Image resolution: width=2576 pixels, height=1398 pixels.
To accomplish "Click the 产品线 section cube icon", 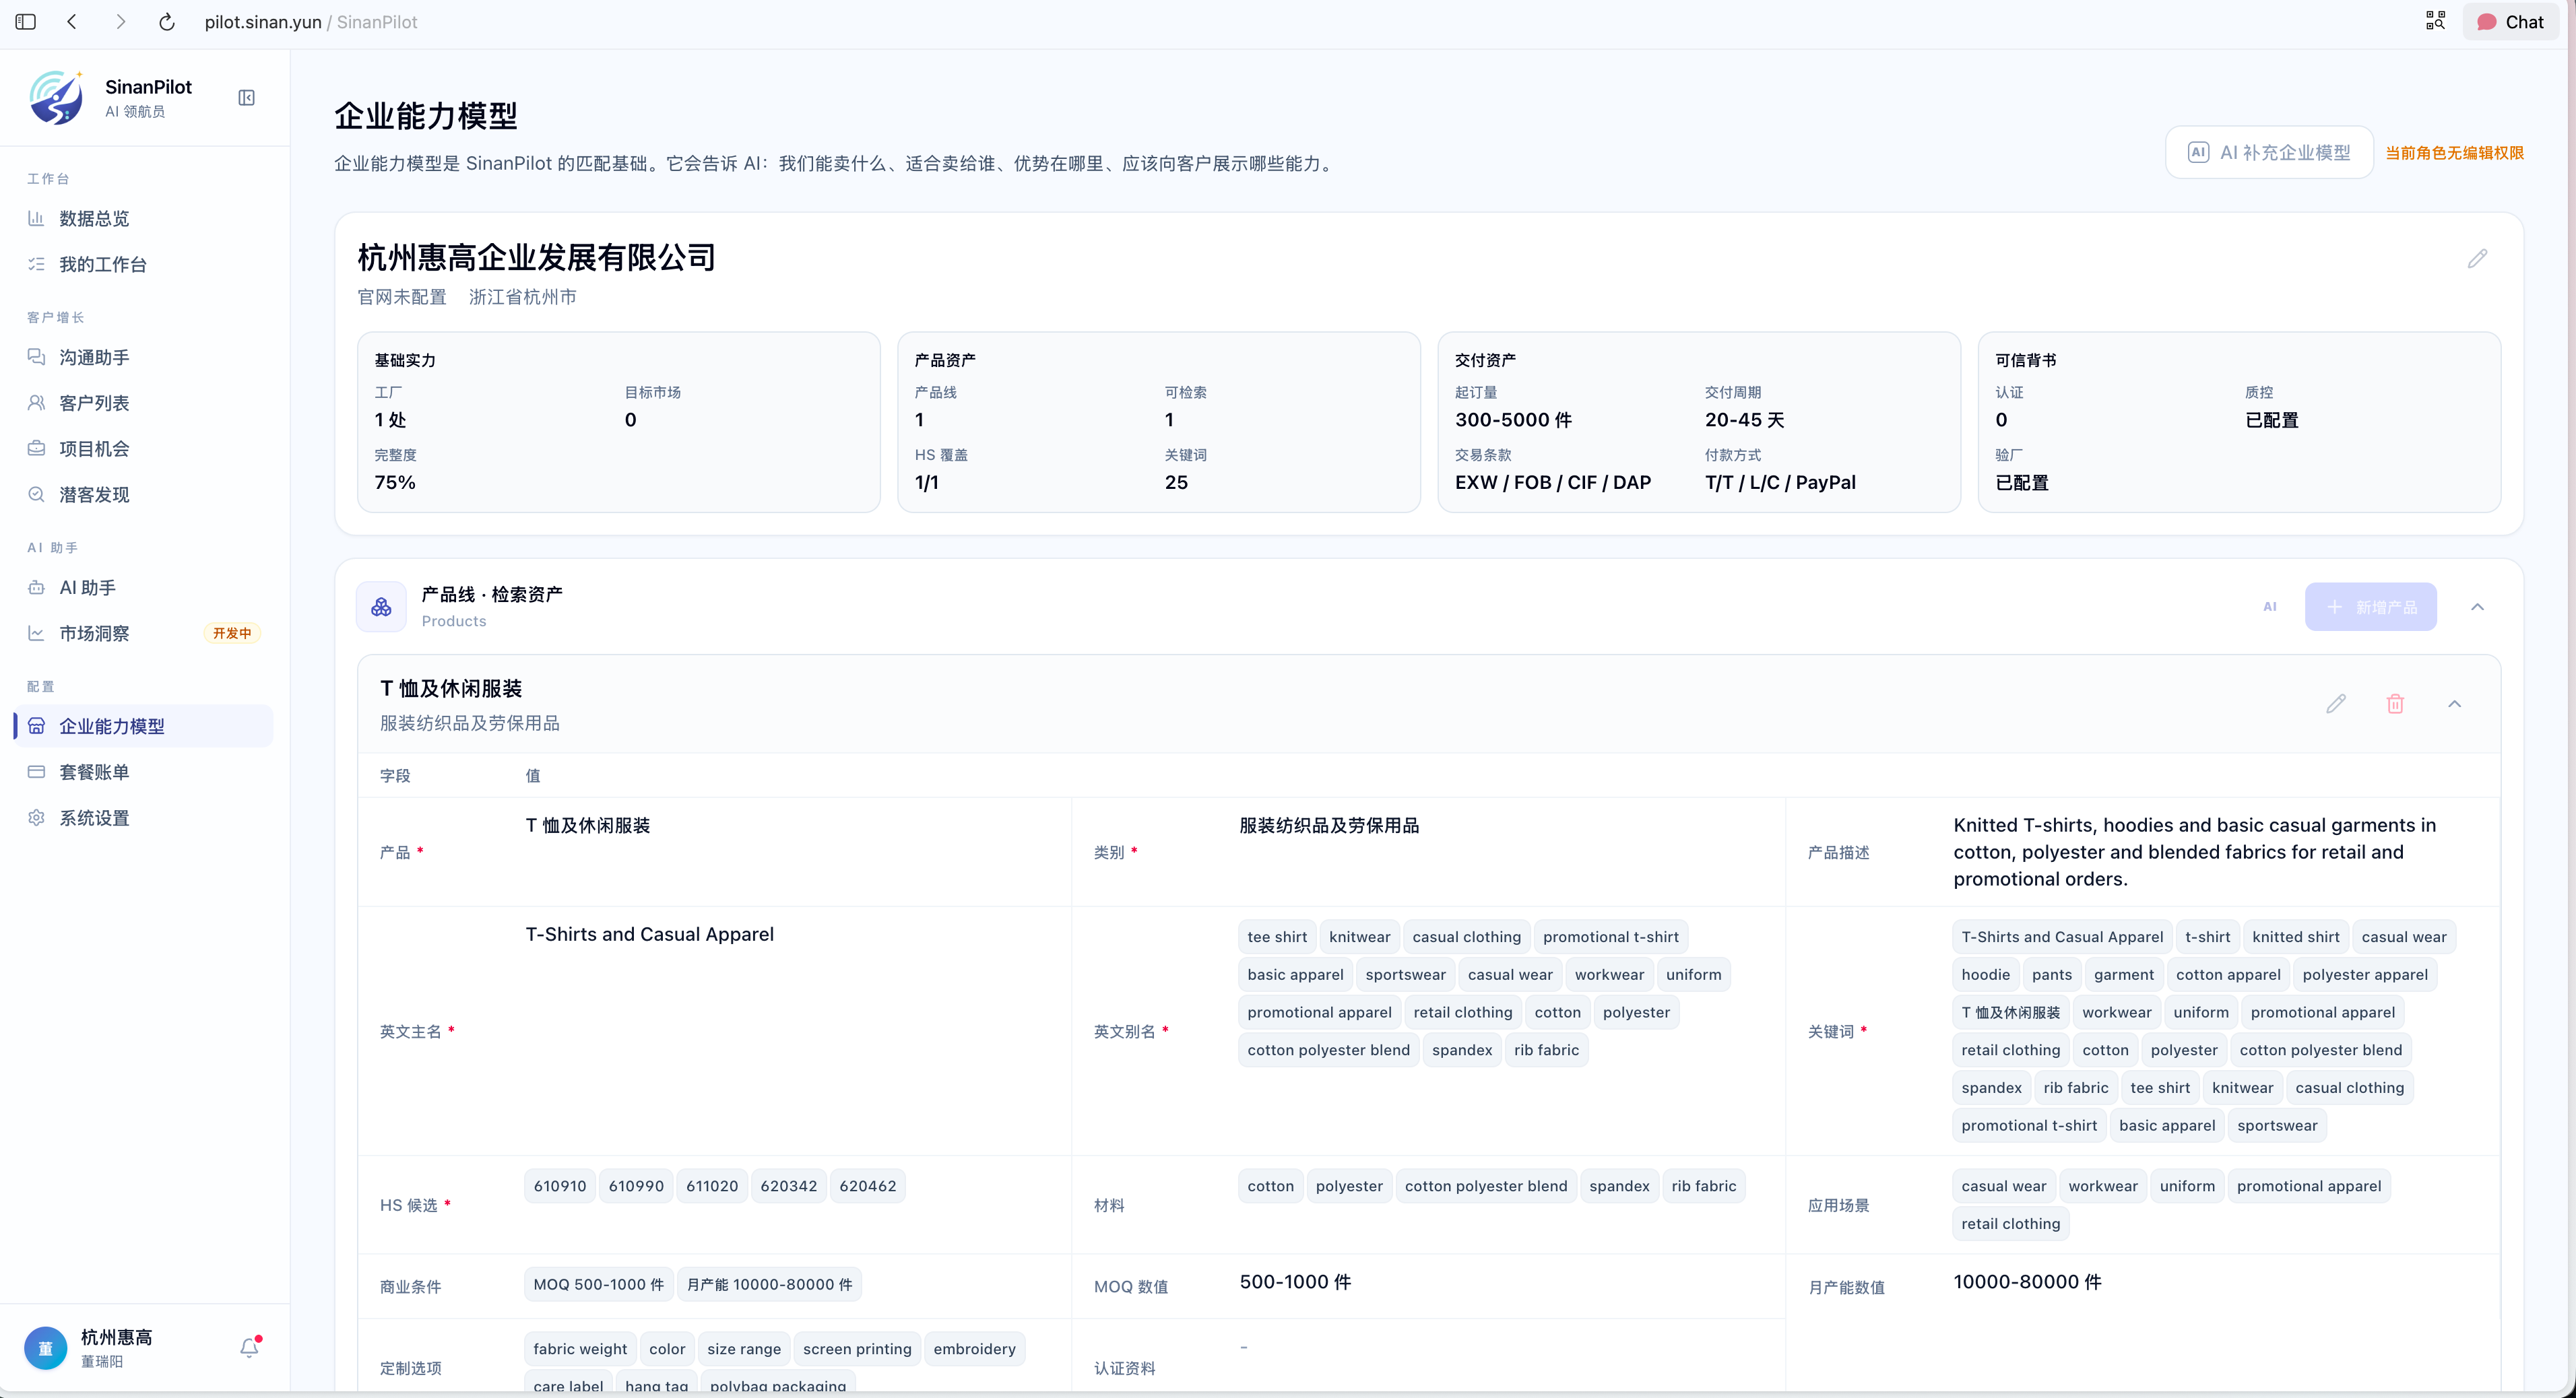I will coord(381,607).
